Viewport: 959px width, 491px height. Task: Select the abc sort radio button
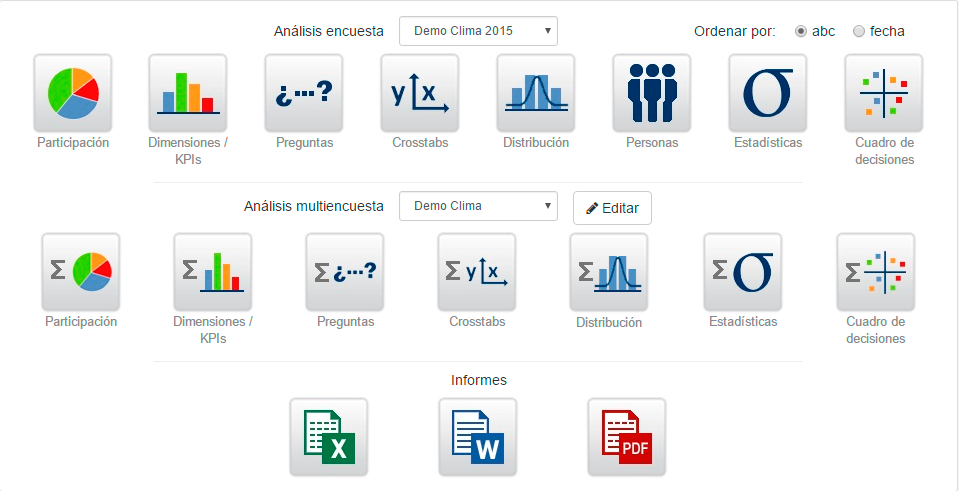pos(801,31)
